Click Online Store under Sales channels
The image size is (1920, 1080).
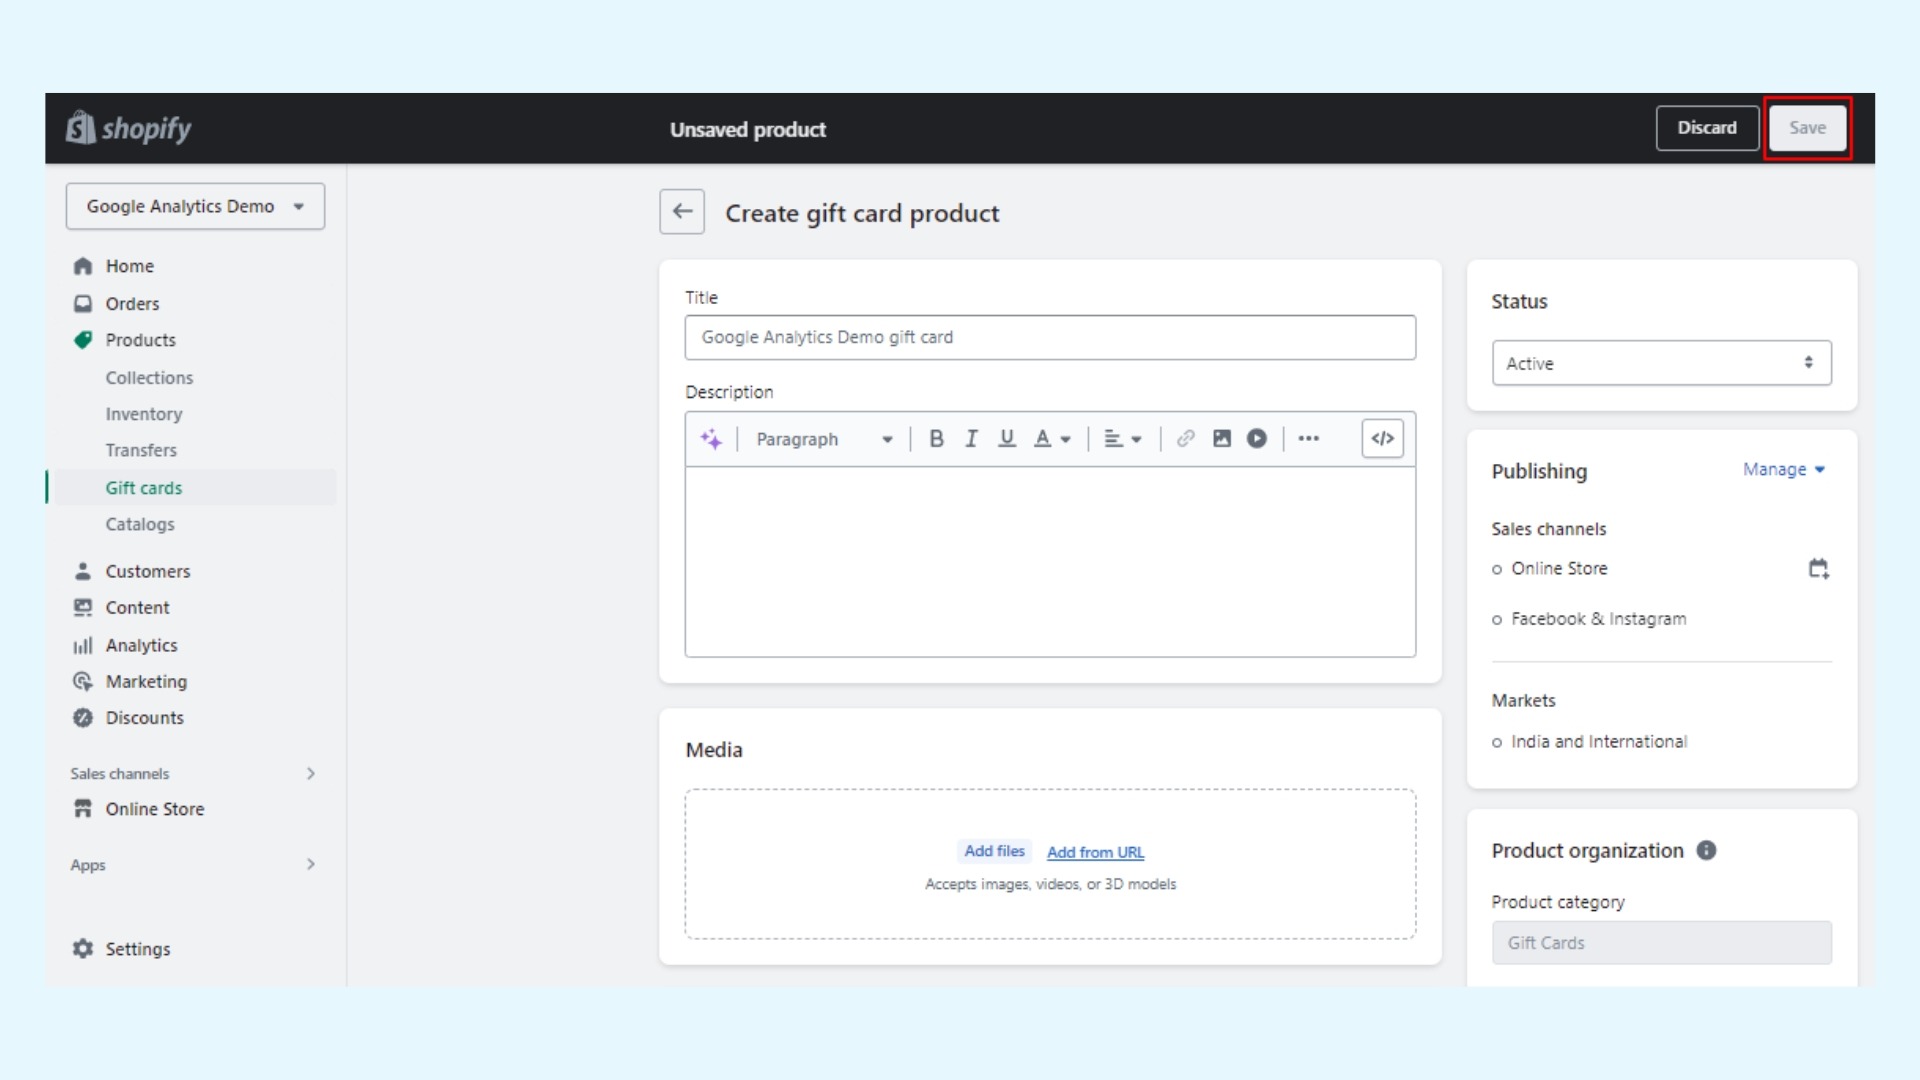click(x=1559, y=568)
